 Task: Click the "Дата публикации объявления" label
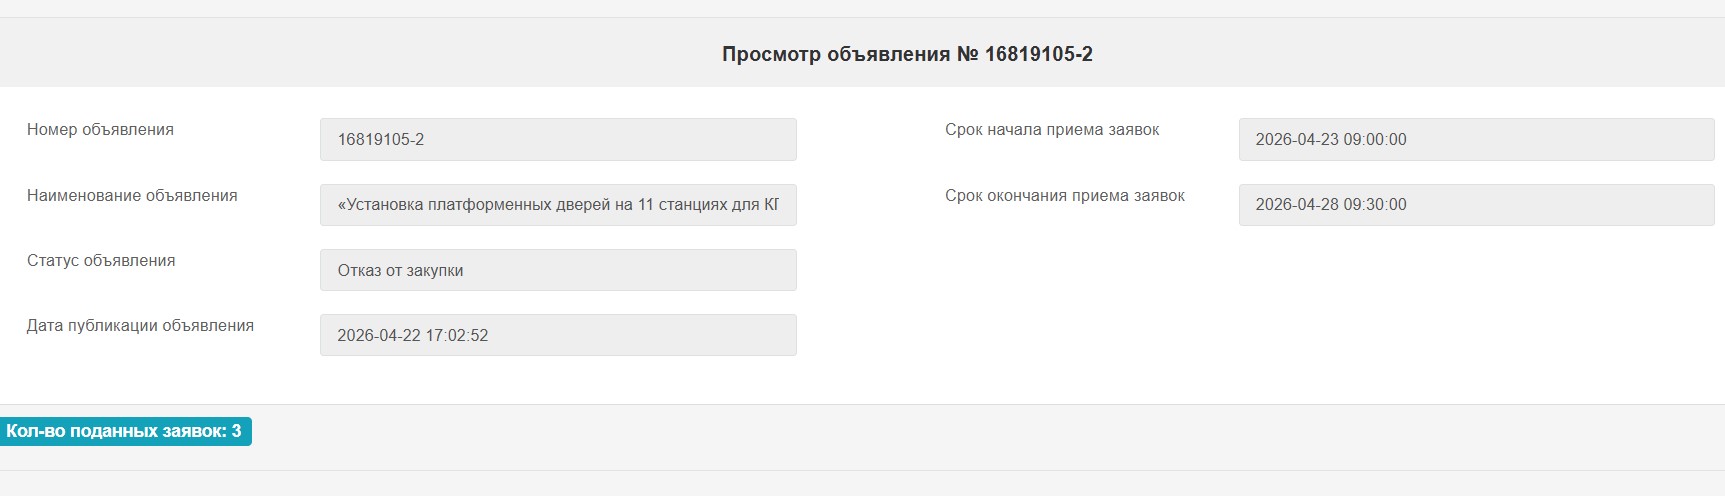(140, 326)
